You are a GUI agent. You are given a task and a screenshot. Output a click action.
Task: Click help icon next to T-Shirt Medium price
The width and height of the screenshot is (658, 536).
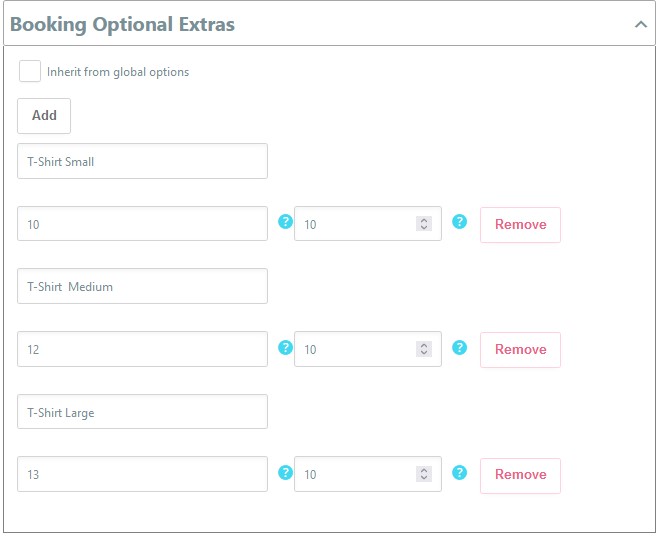click(x=285, y=347)
